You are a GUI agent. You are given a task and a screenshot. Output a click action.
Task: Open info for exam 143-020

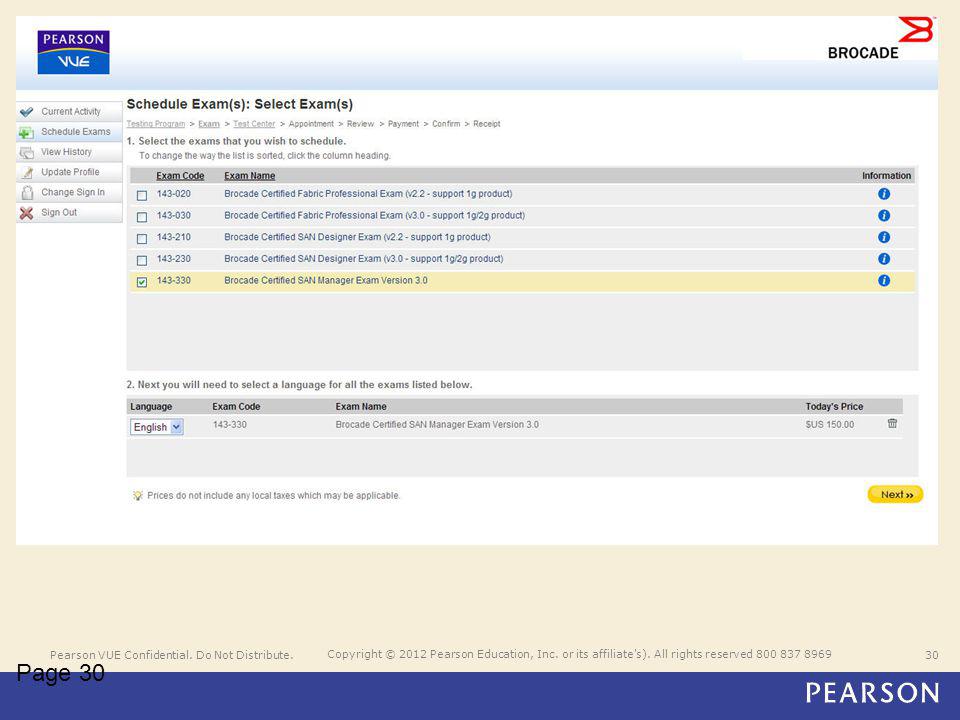(883, 194)
